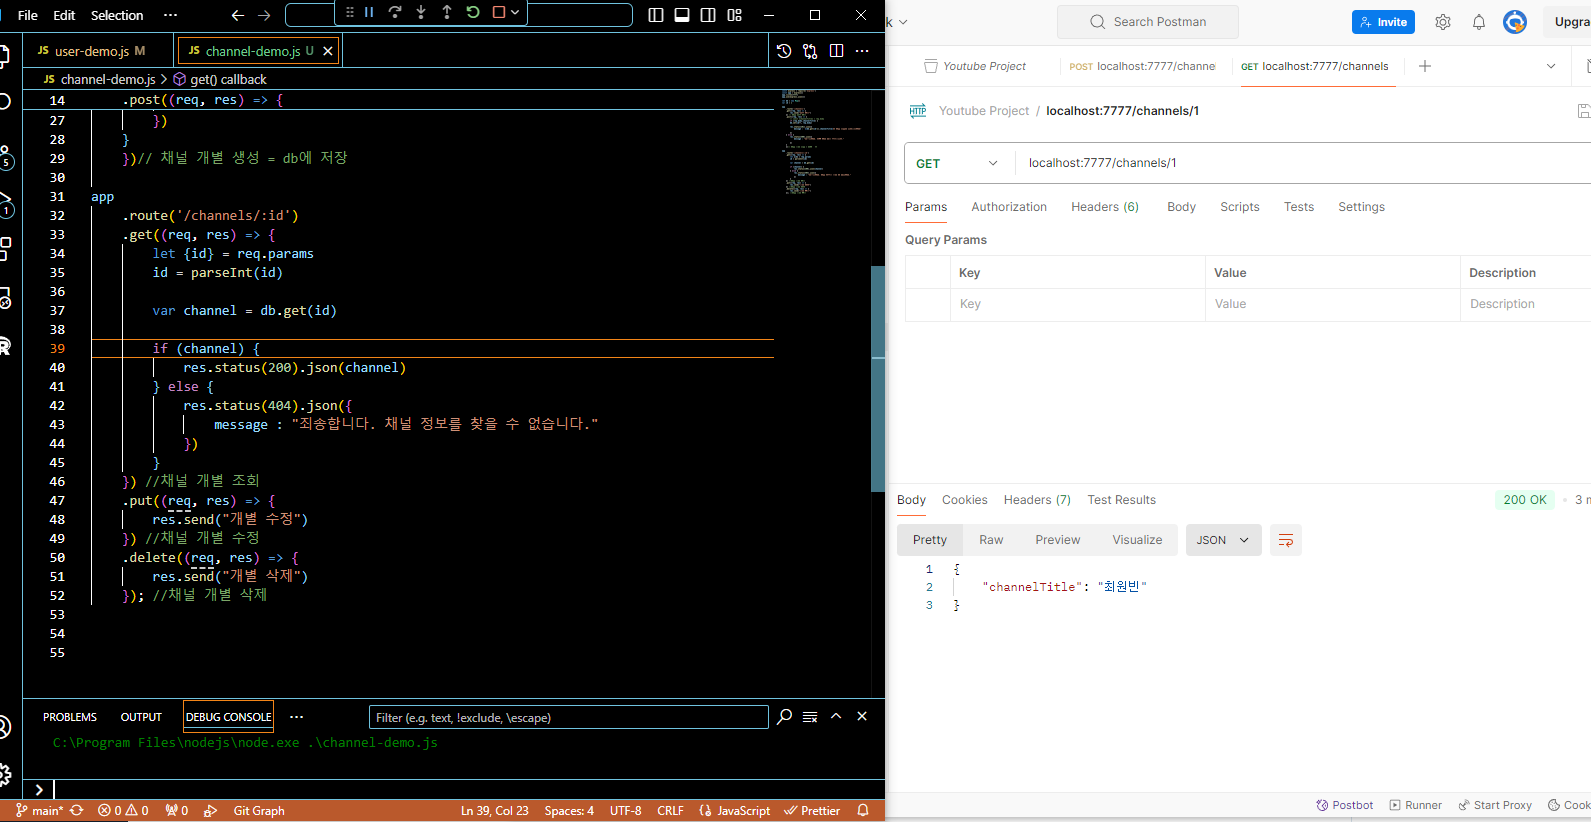
Task: Select the DEBUG CONSOLE tab
Action: [x=228, y=717]
